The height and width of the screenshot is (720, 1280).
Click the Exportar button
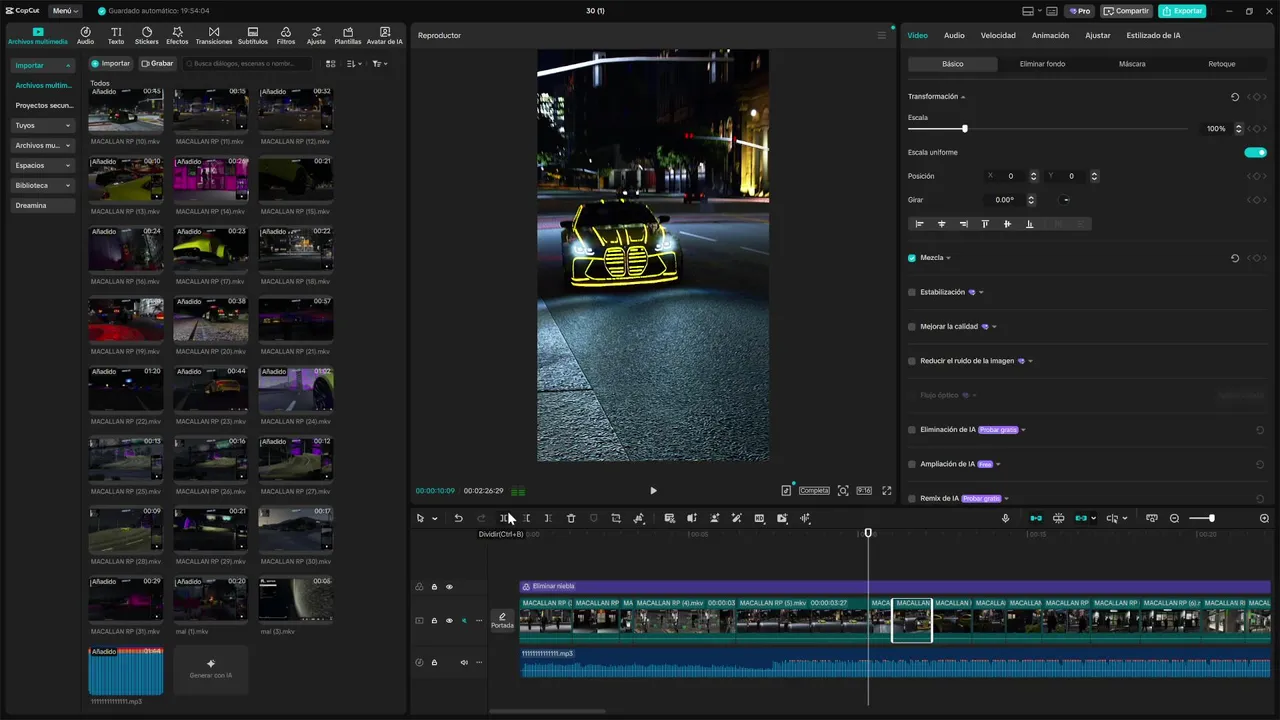pos(1182,11)
